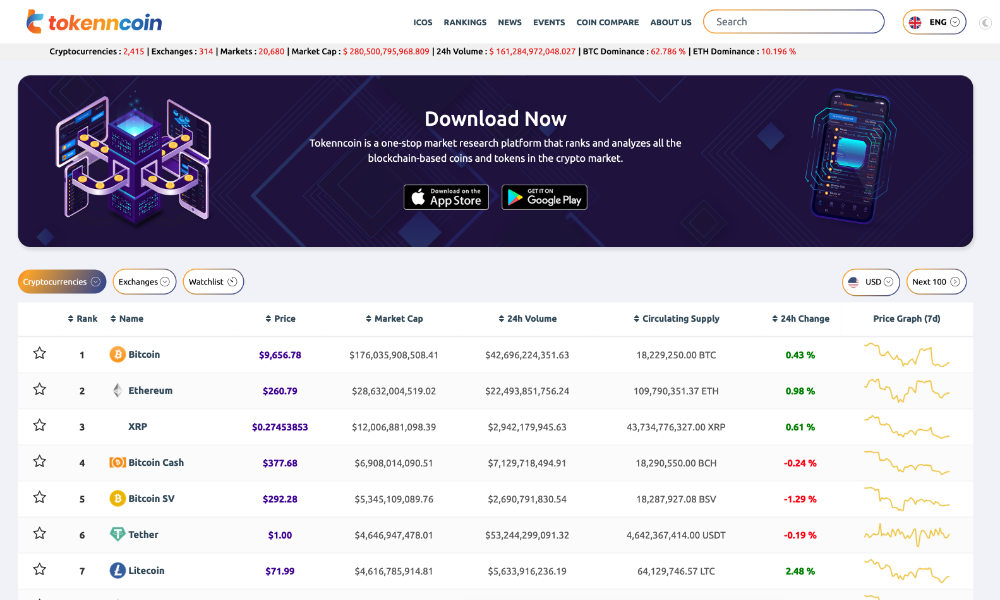Click the Ethereum coin icon
This screenshot has height=600, width=1000.
click(117, 391)
